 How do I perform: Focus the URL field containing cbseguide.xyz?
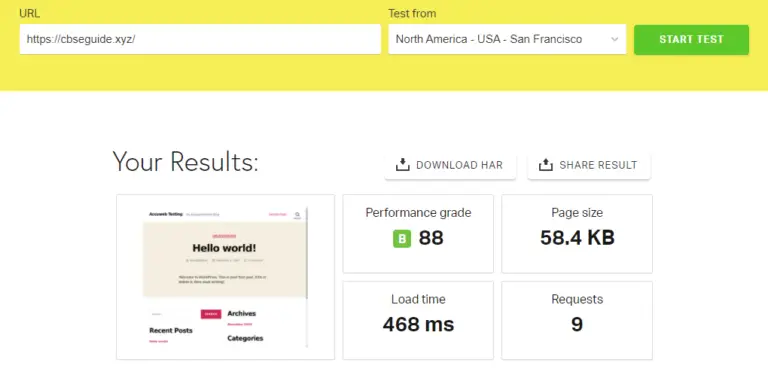[x=200, y=39]
